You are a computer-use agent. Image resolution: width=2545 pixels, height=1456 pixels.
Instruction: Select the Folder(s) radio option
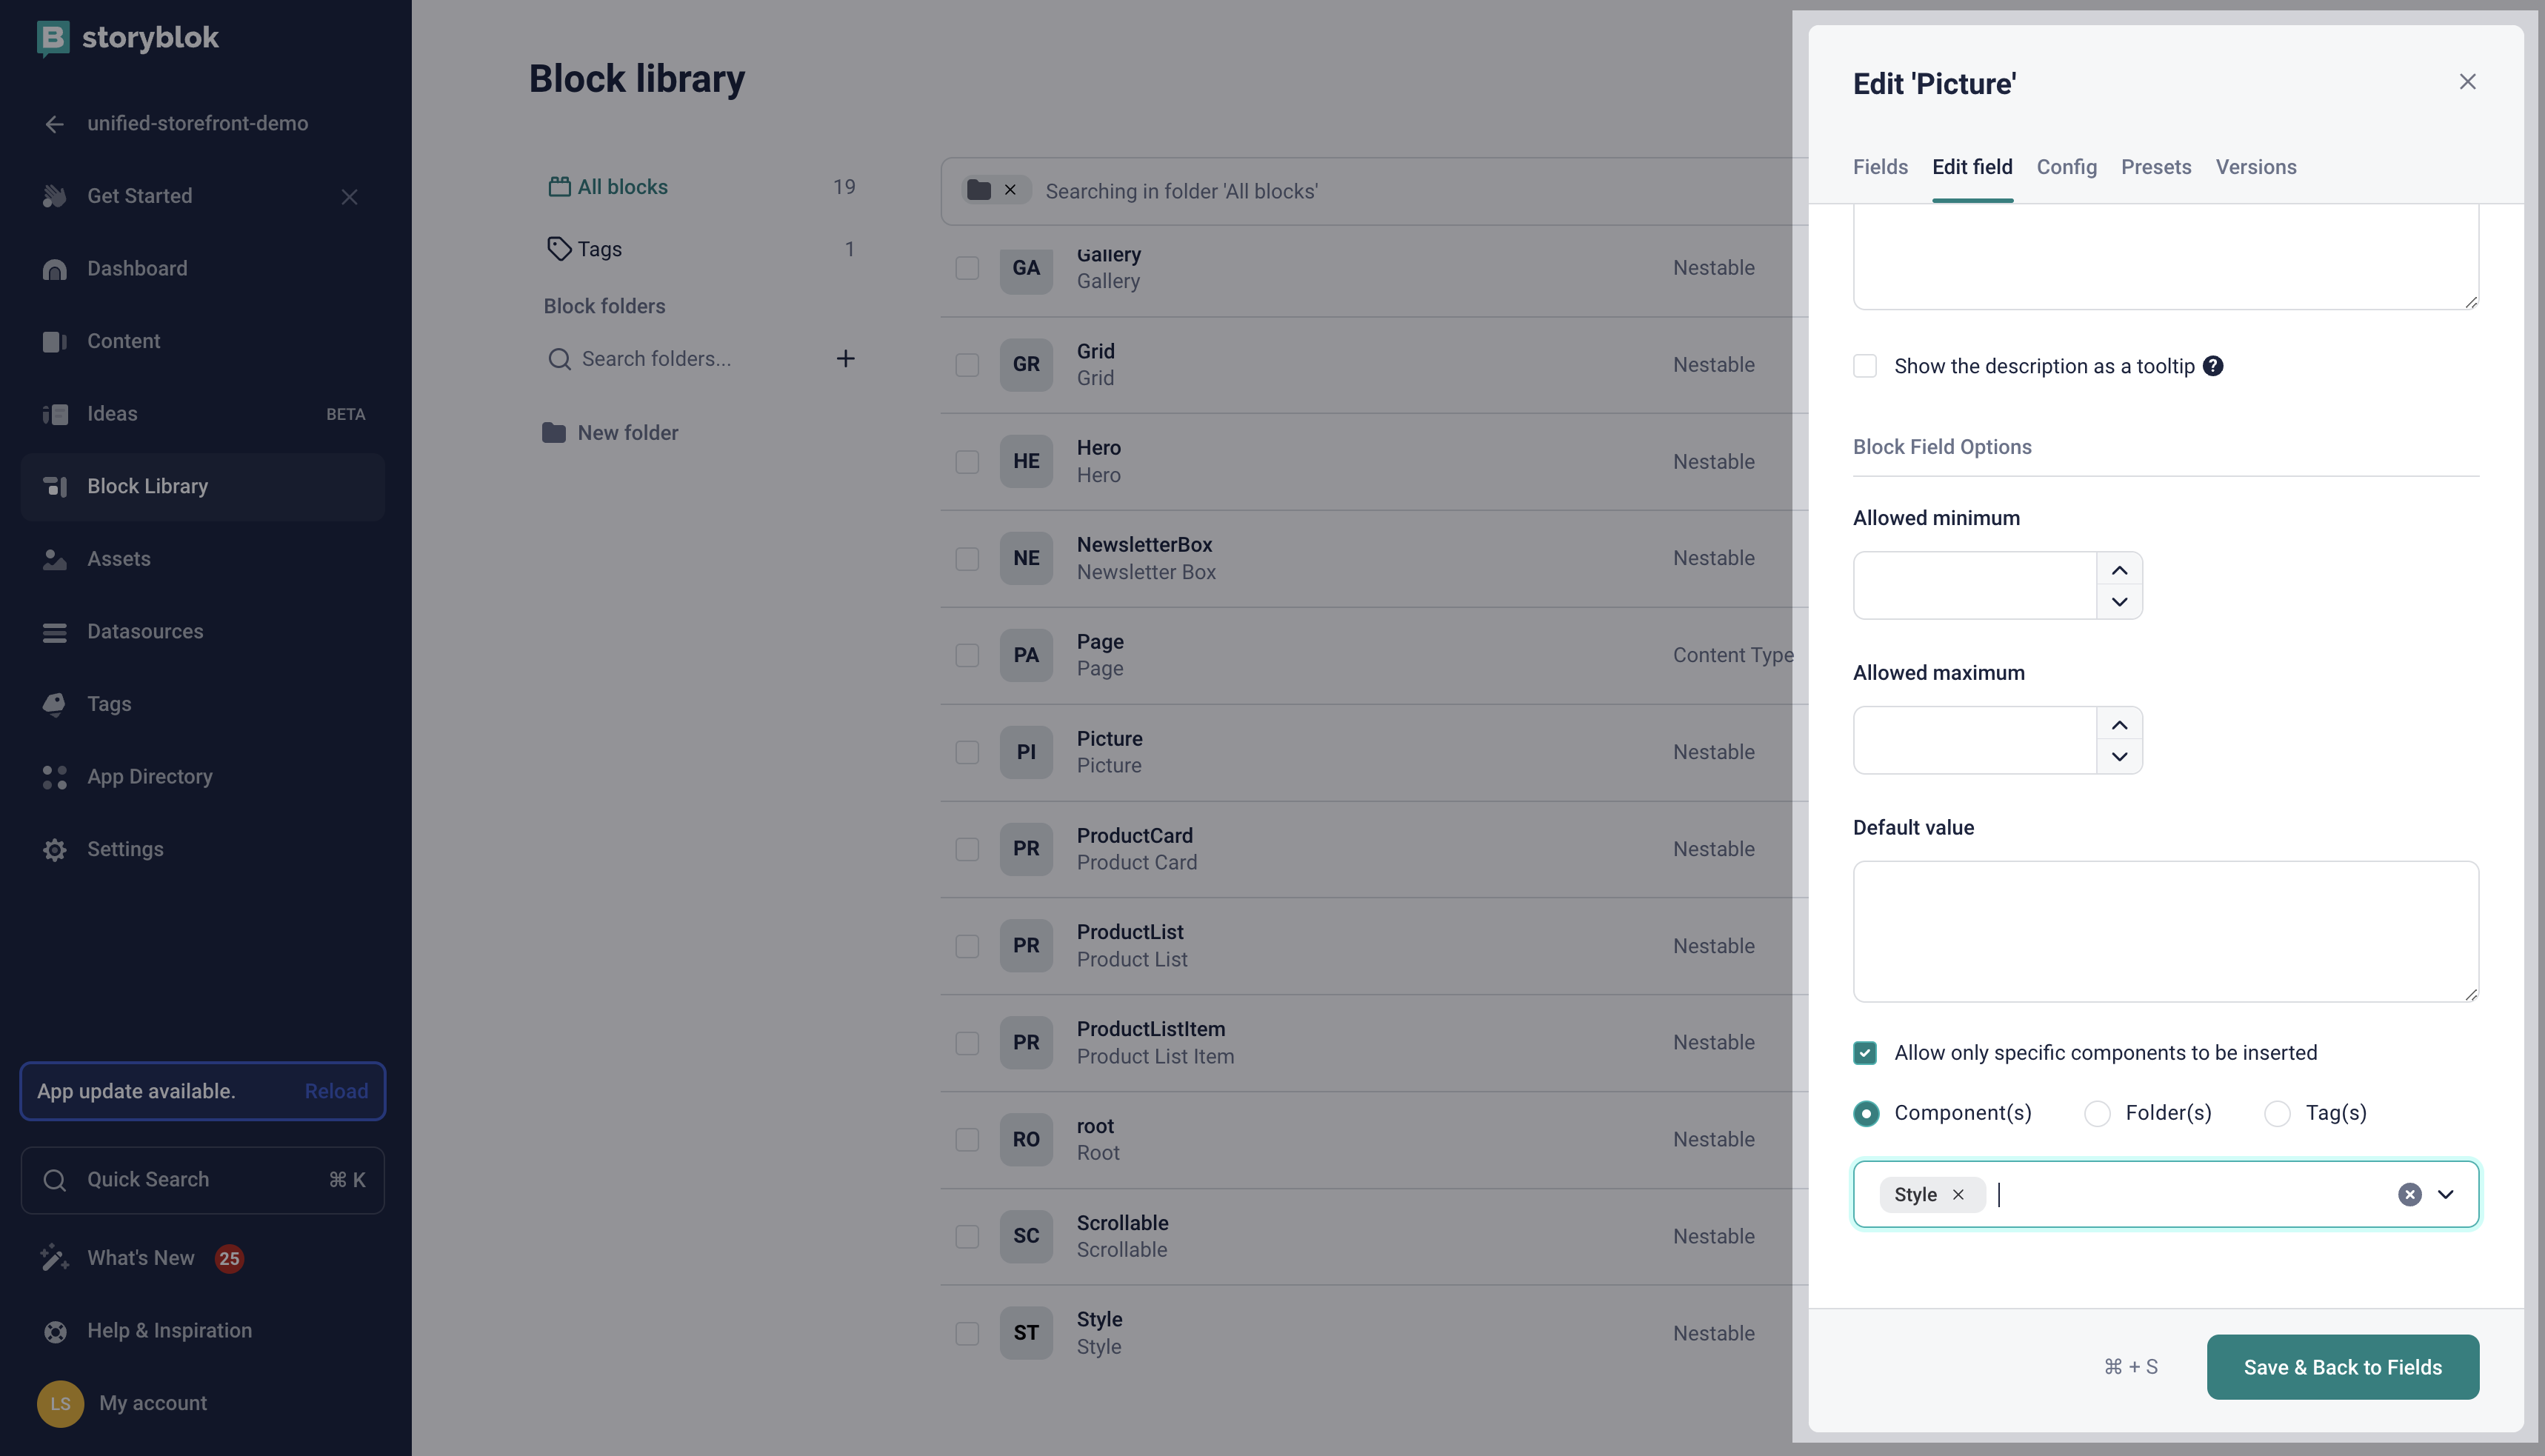tap(2097, 1113)
